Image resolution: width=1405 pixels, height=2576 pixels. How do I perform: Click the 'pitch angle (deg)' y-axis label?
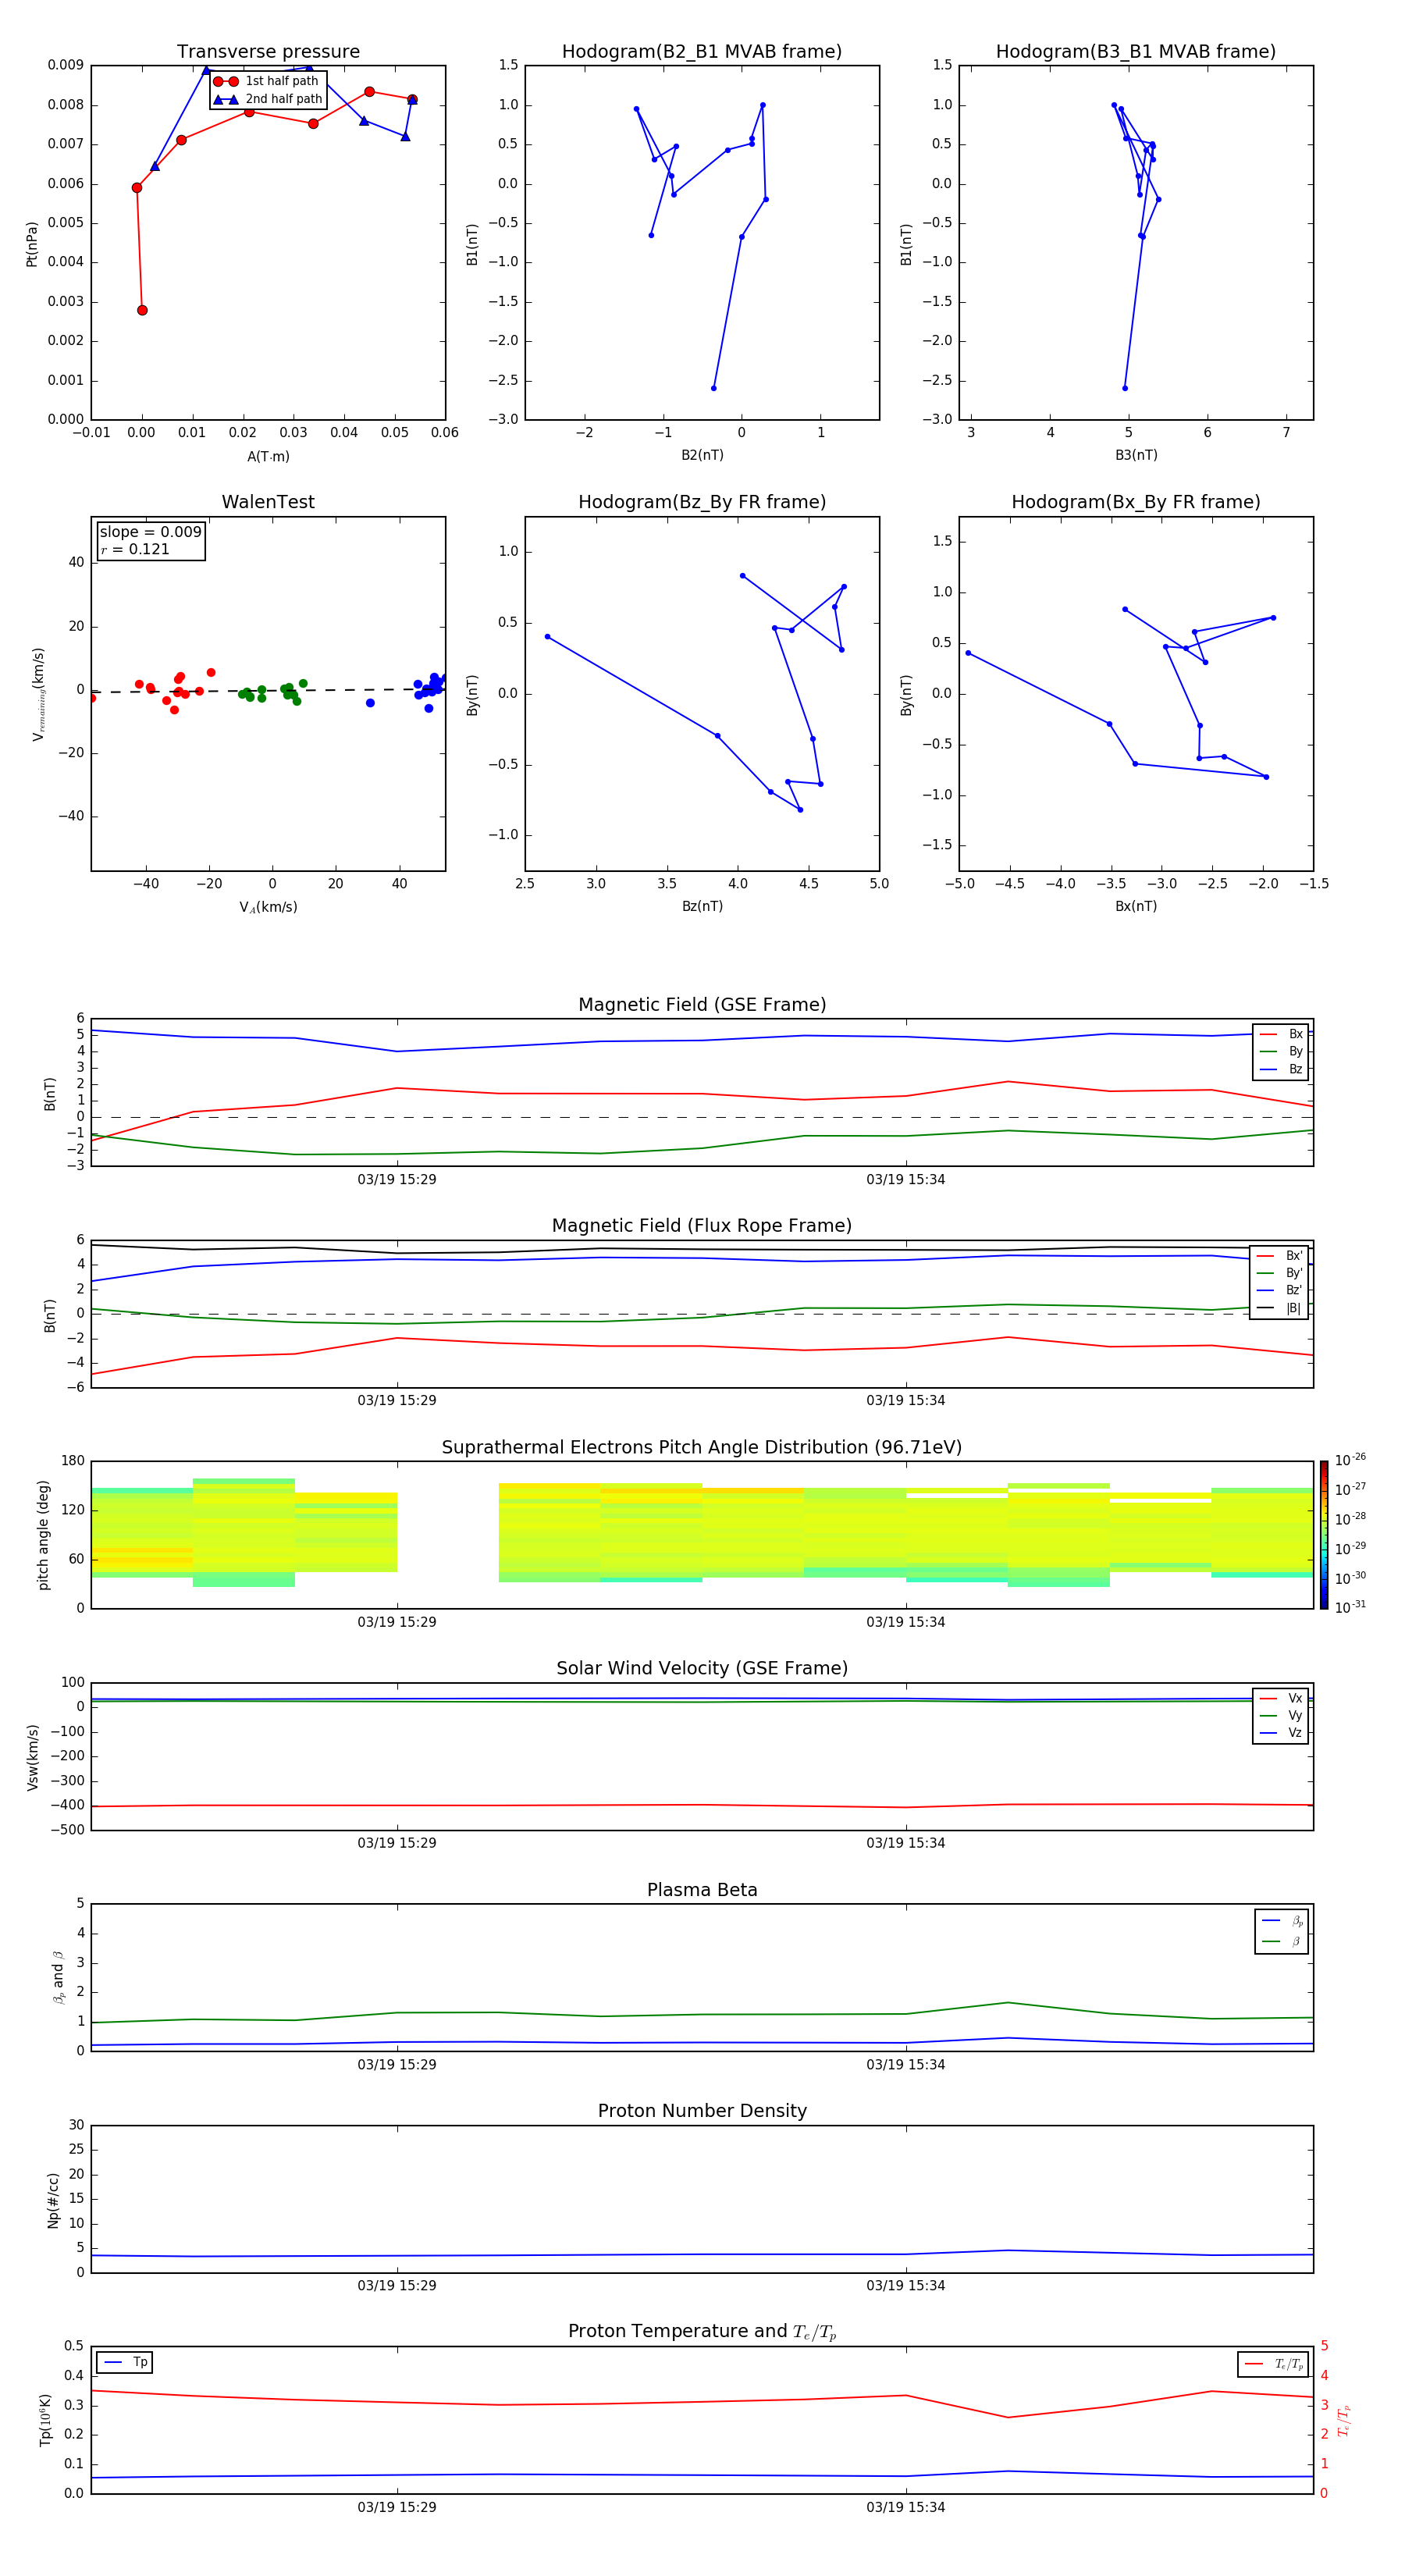click(x=43, y=1535)
